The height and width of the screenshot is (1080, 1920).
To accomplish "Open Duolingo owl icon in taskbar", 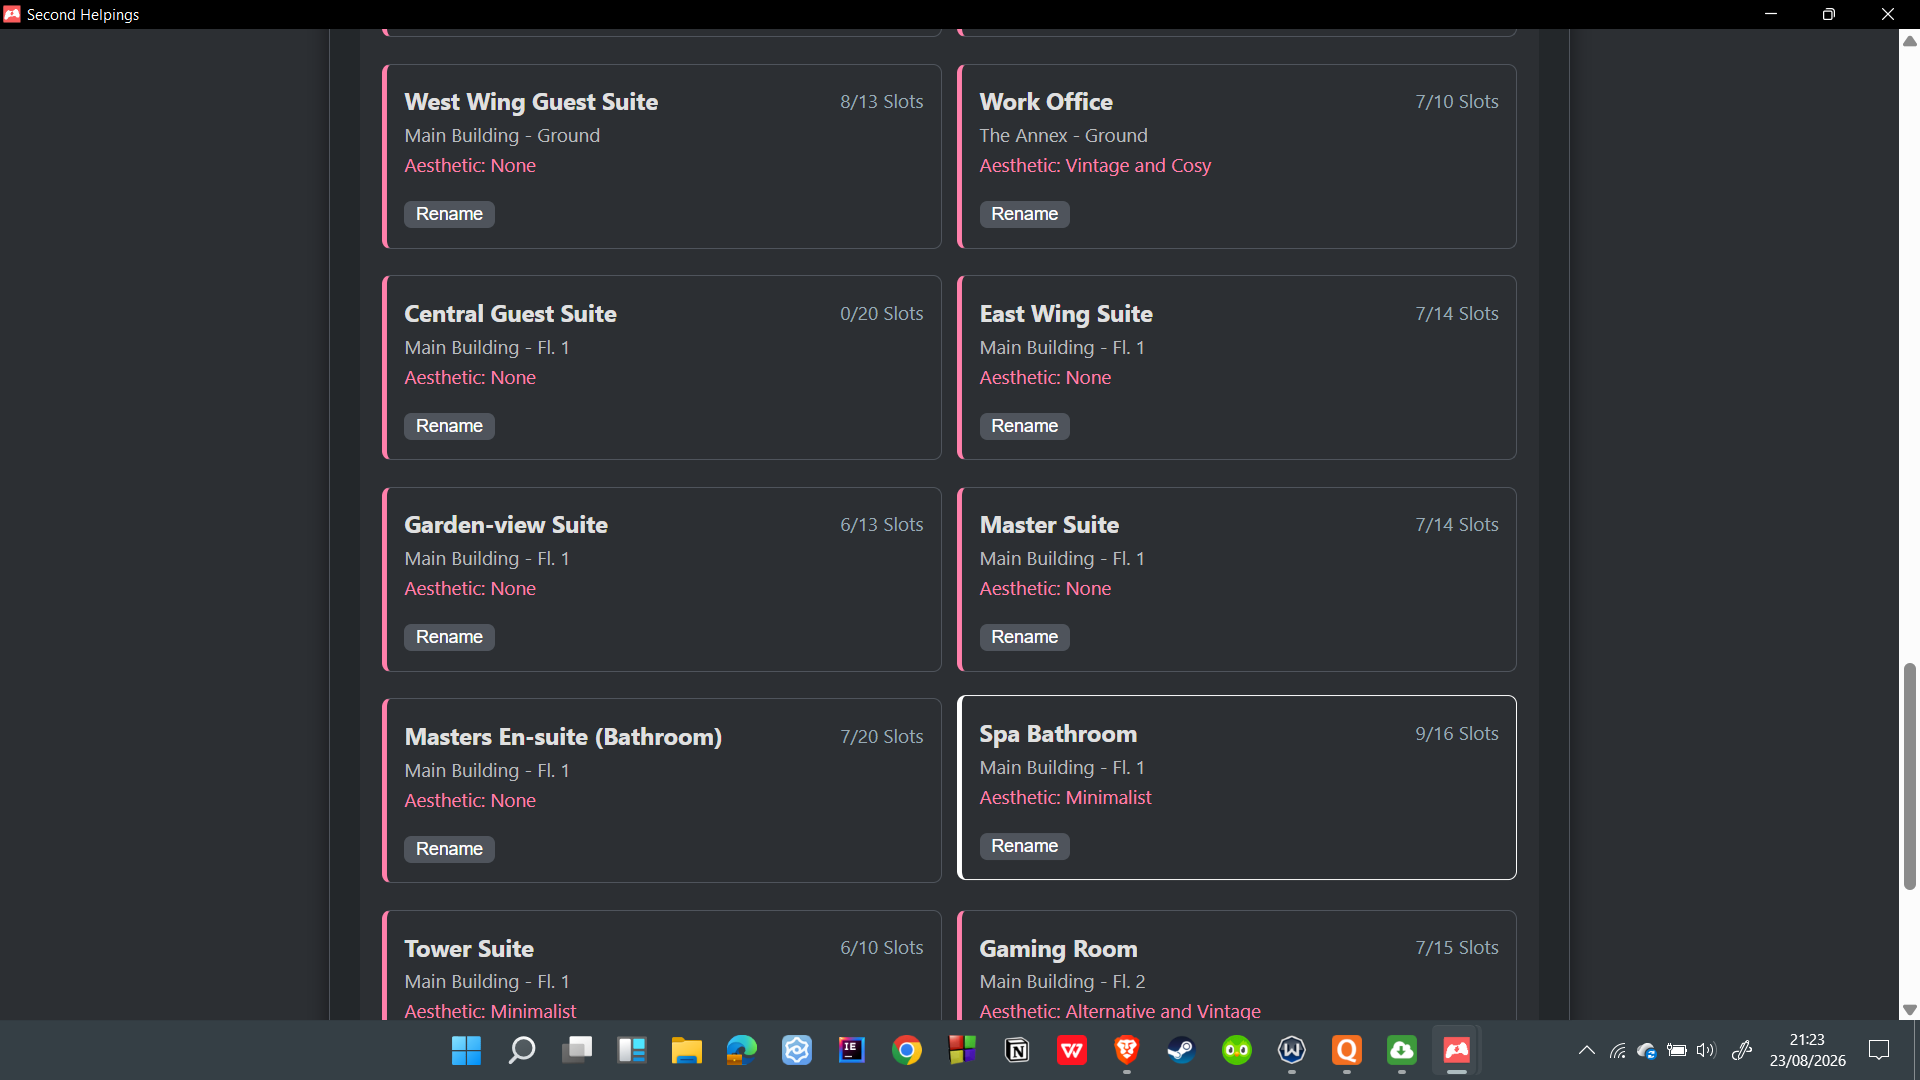I will tap(1237, 1050).
